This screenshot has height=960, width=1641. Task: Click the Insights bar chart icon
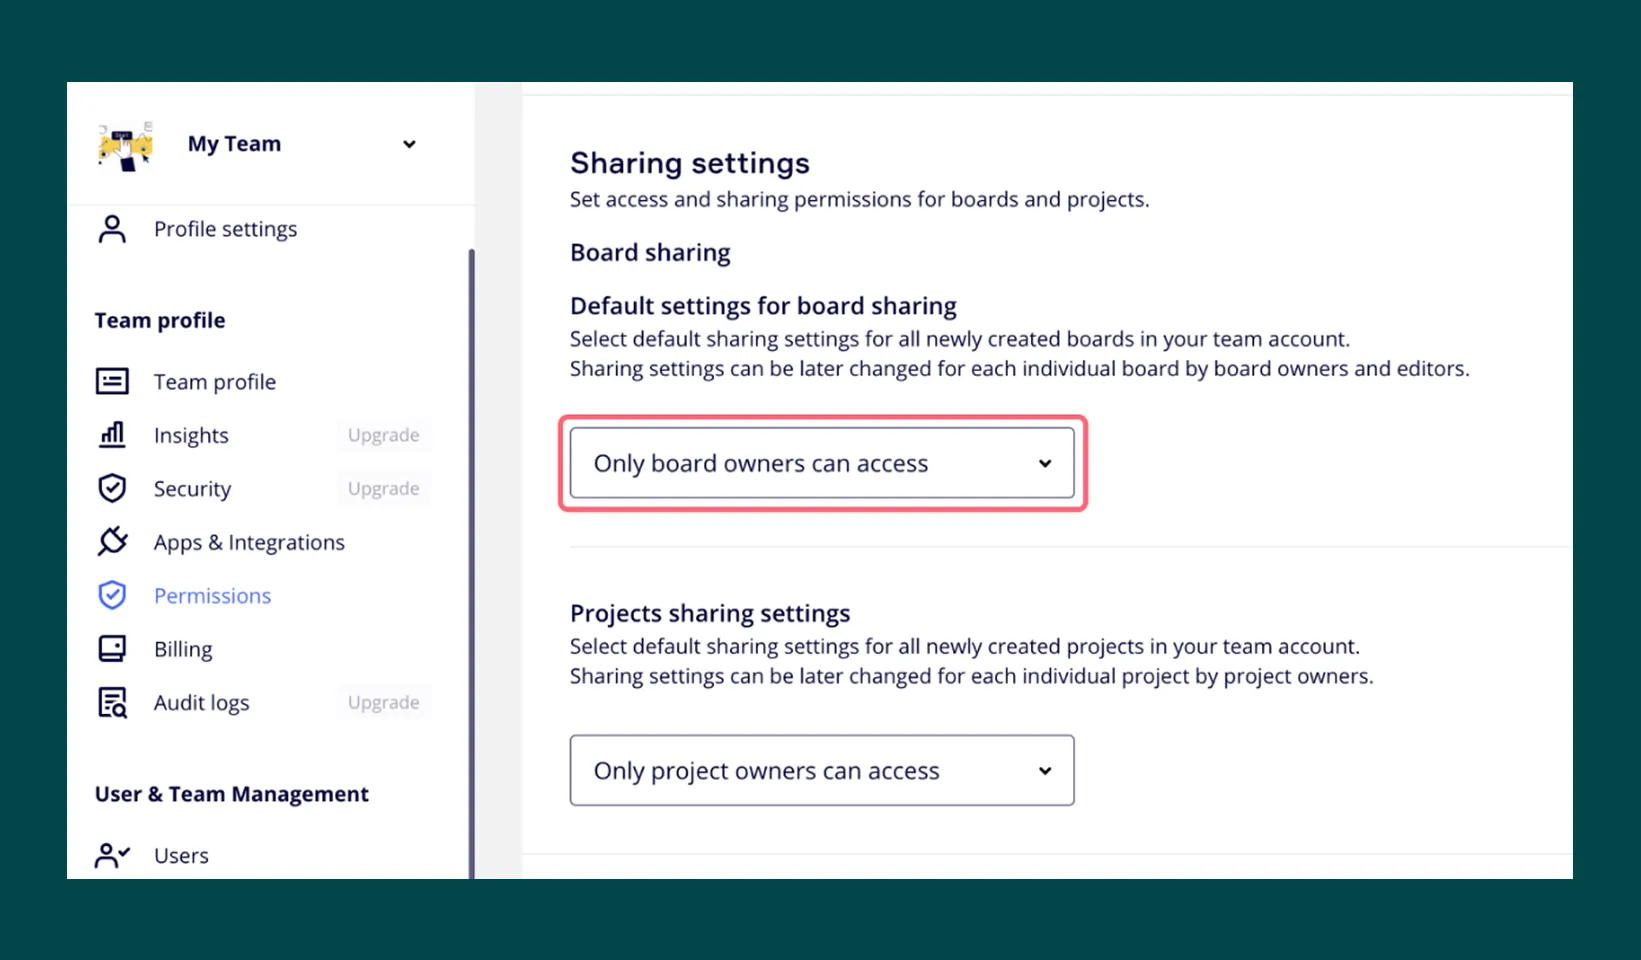pos(112,435)
